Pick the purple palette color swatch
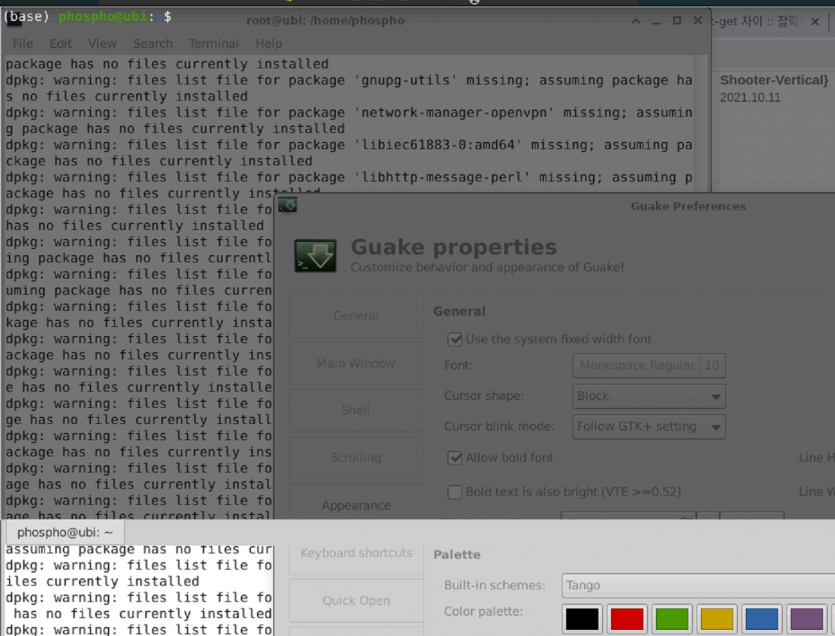This screenshot has height=636, width=835. 807,619
